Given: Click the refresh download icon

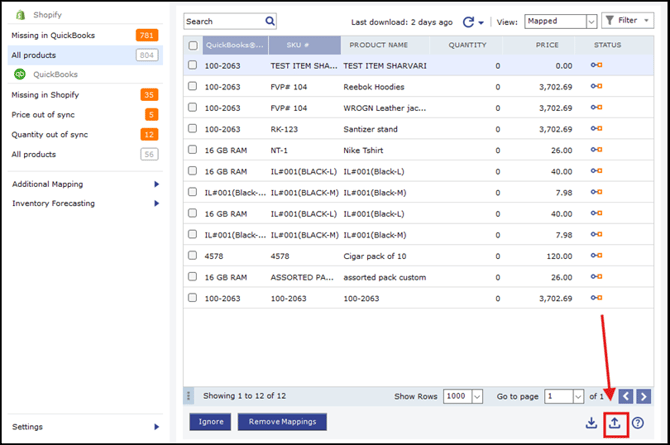Looking at the screenshot, I should tap(468, 21).
